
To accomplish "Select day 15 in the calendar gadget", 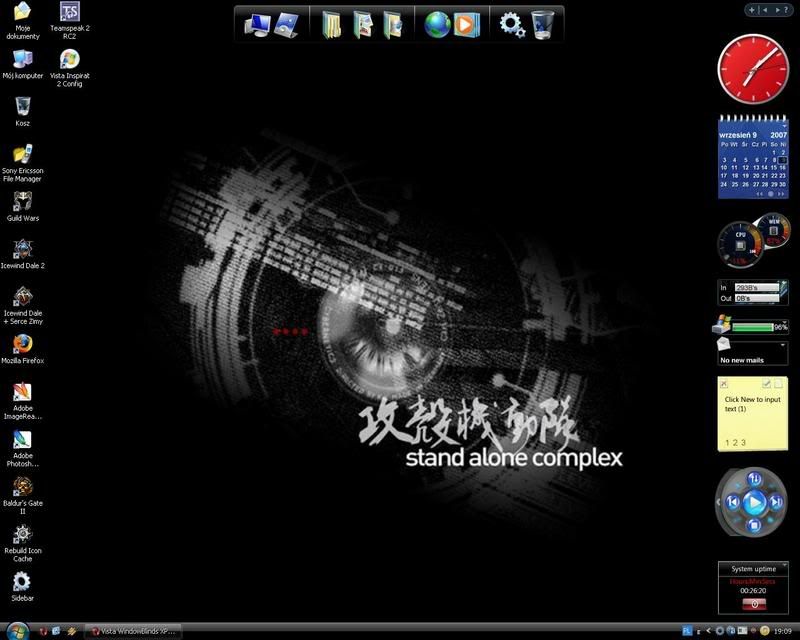I will pos(773,167).
